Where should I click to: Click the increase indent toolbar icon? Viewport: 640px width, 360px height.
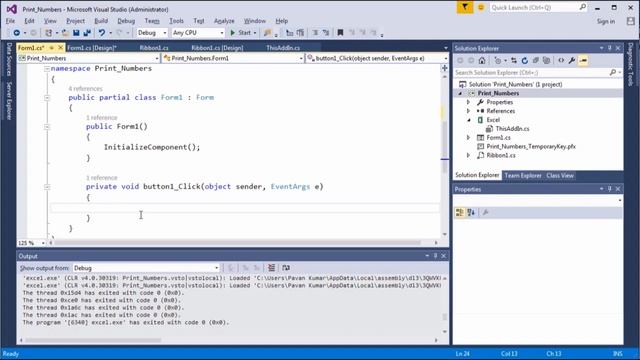300,33
